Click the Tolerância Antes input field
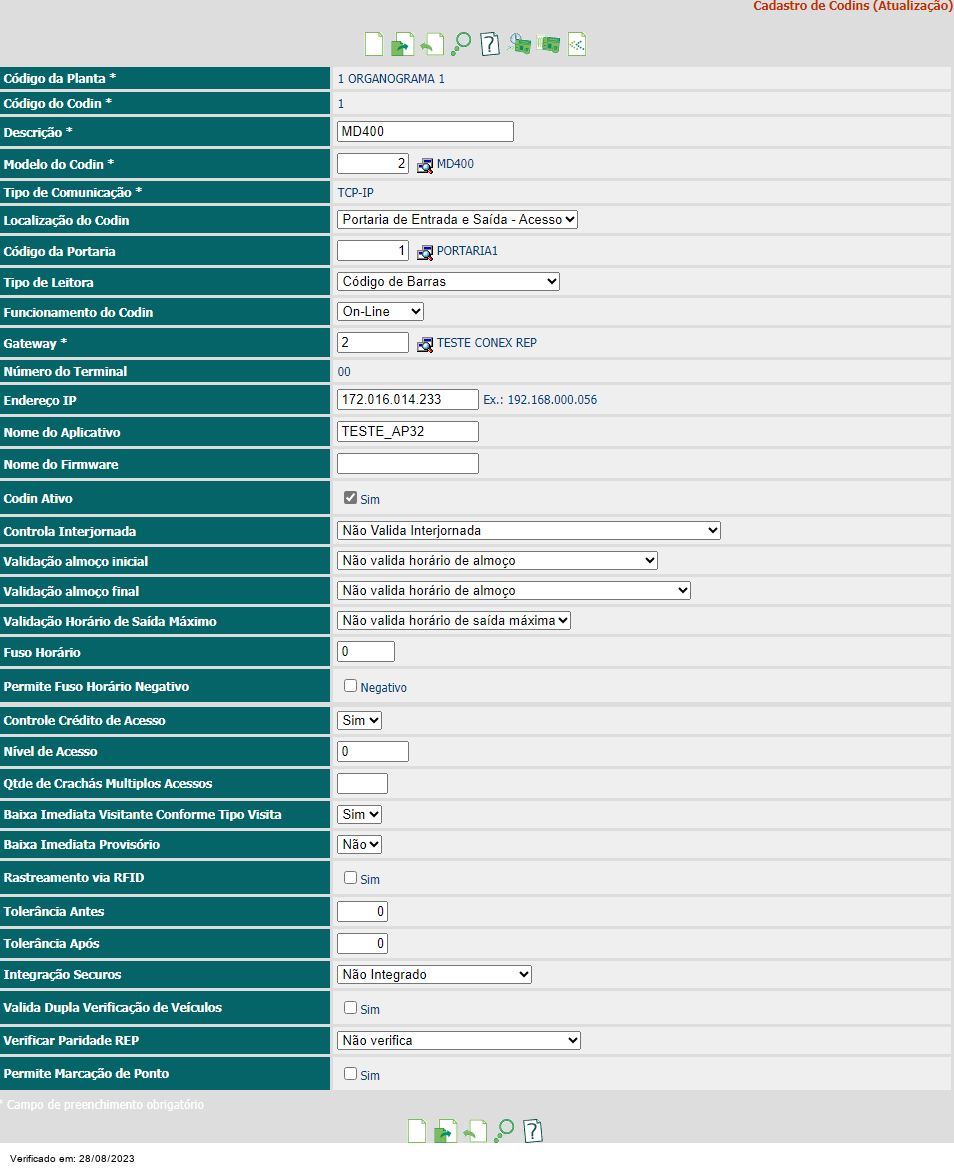The height and width of the screenshot is (1173, 954). [x=362, y=911]
